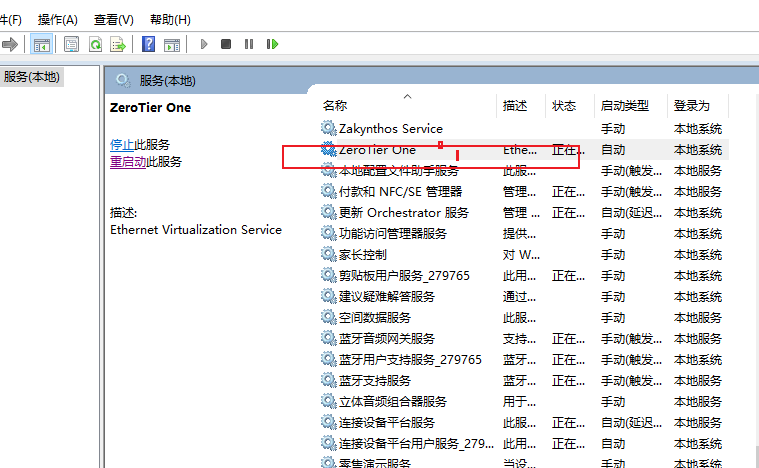This screenshot has height=468, width=759.
Task: Select the Zakynthos Service row
Action: [390, 129]
